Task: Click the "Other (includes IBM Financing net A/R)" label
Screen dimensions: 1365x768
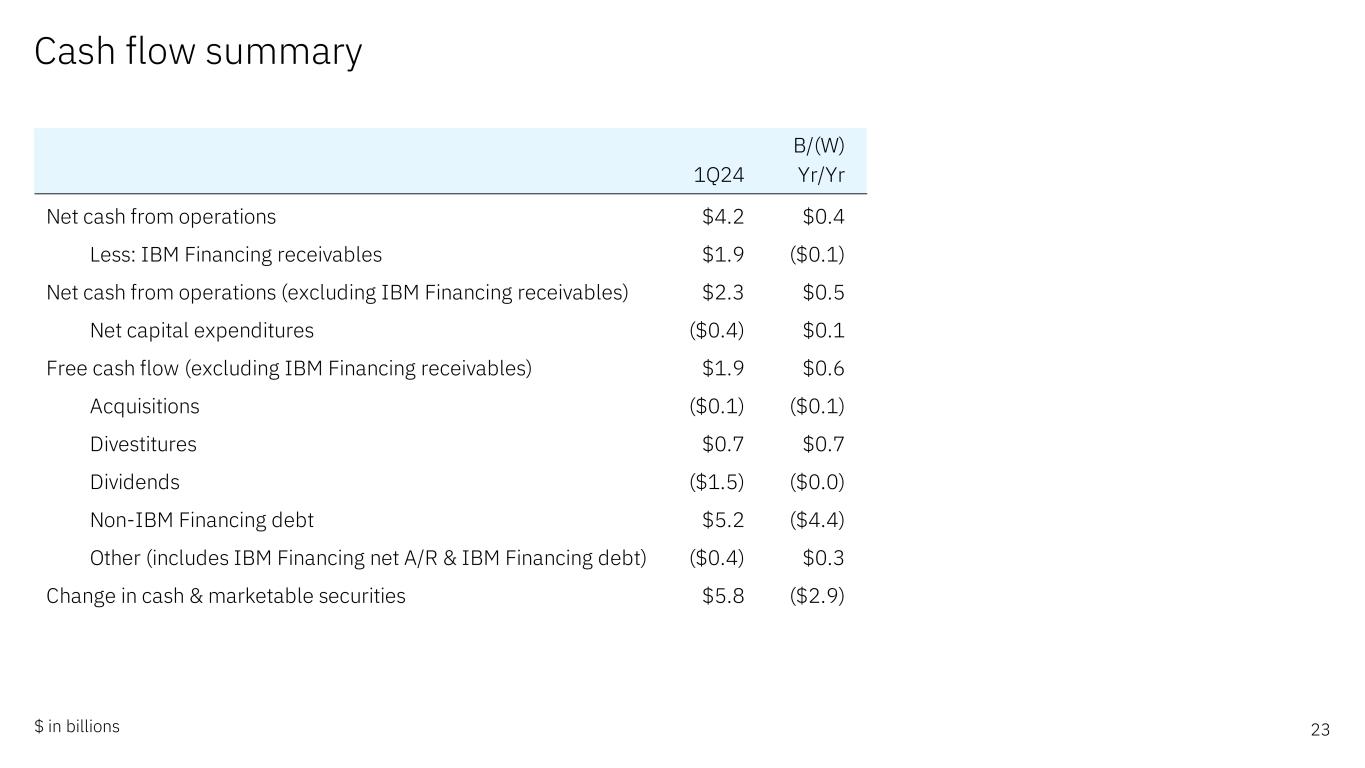Action: point(367,559)
